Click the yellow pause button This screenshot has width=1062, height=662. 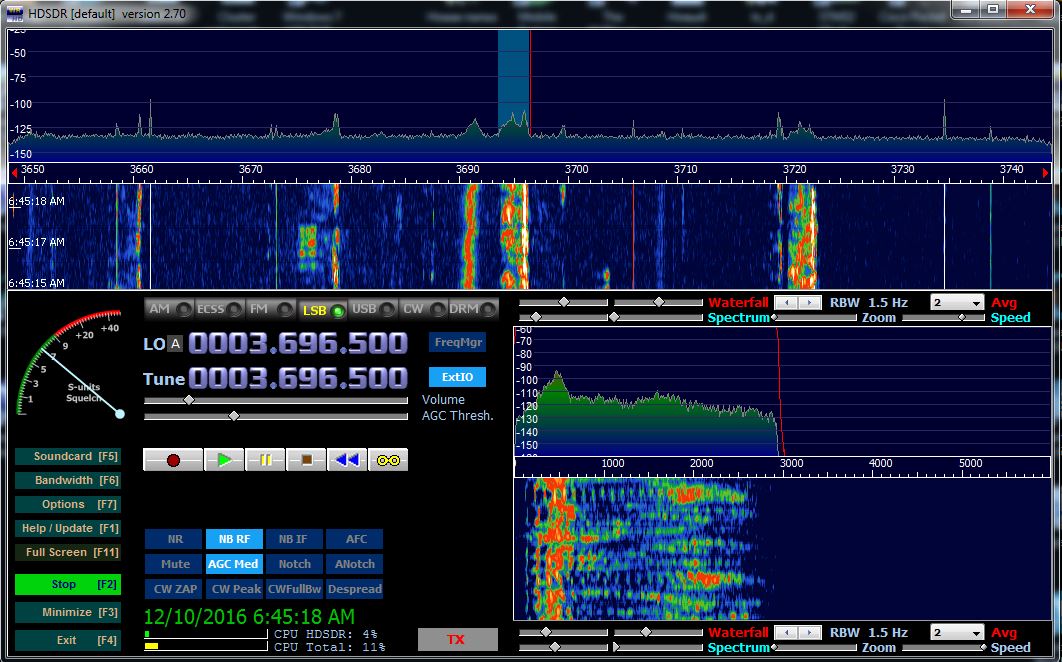[265, 460]
